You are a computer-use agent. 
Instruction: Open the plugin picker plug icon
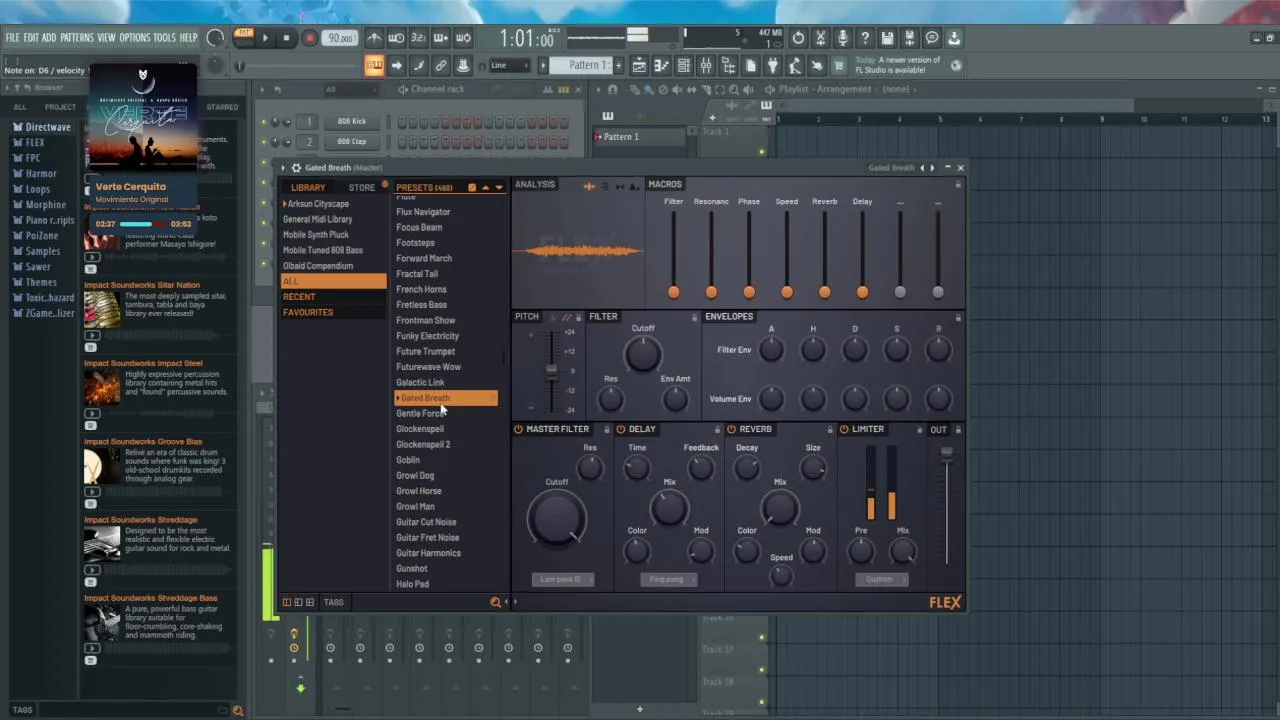[773, 65]
